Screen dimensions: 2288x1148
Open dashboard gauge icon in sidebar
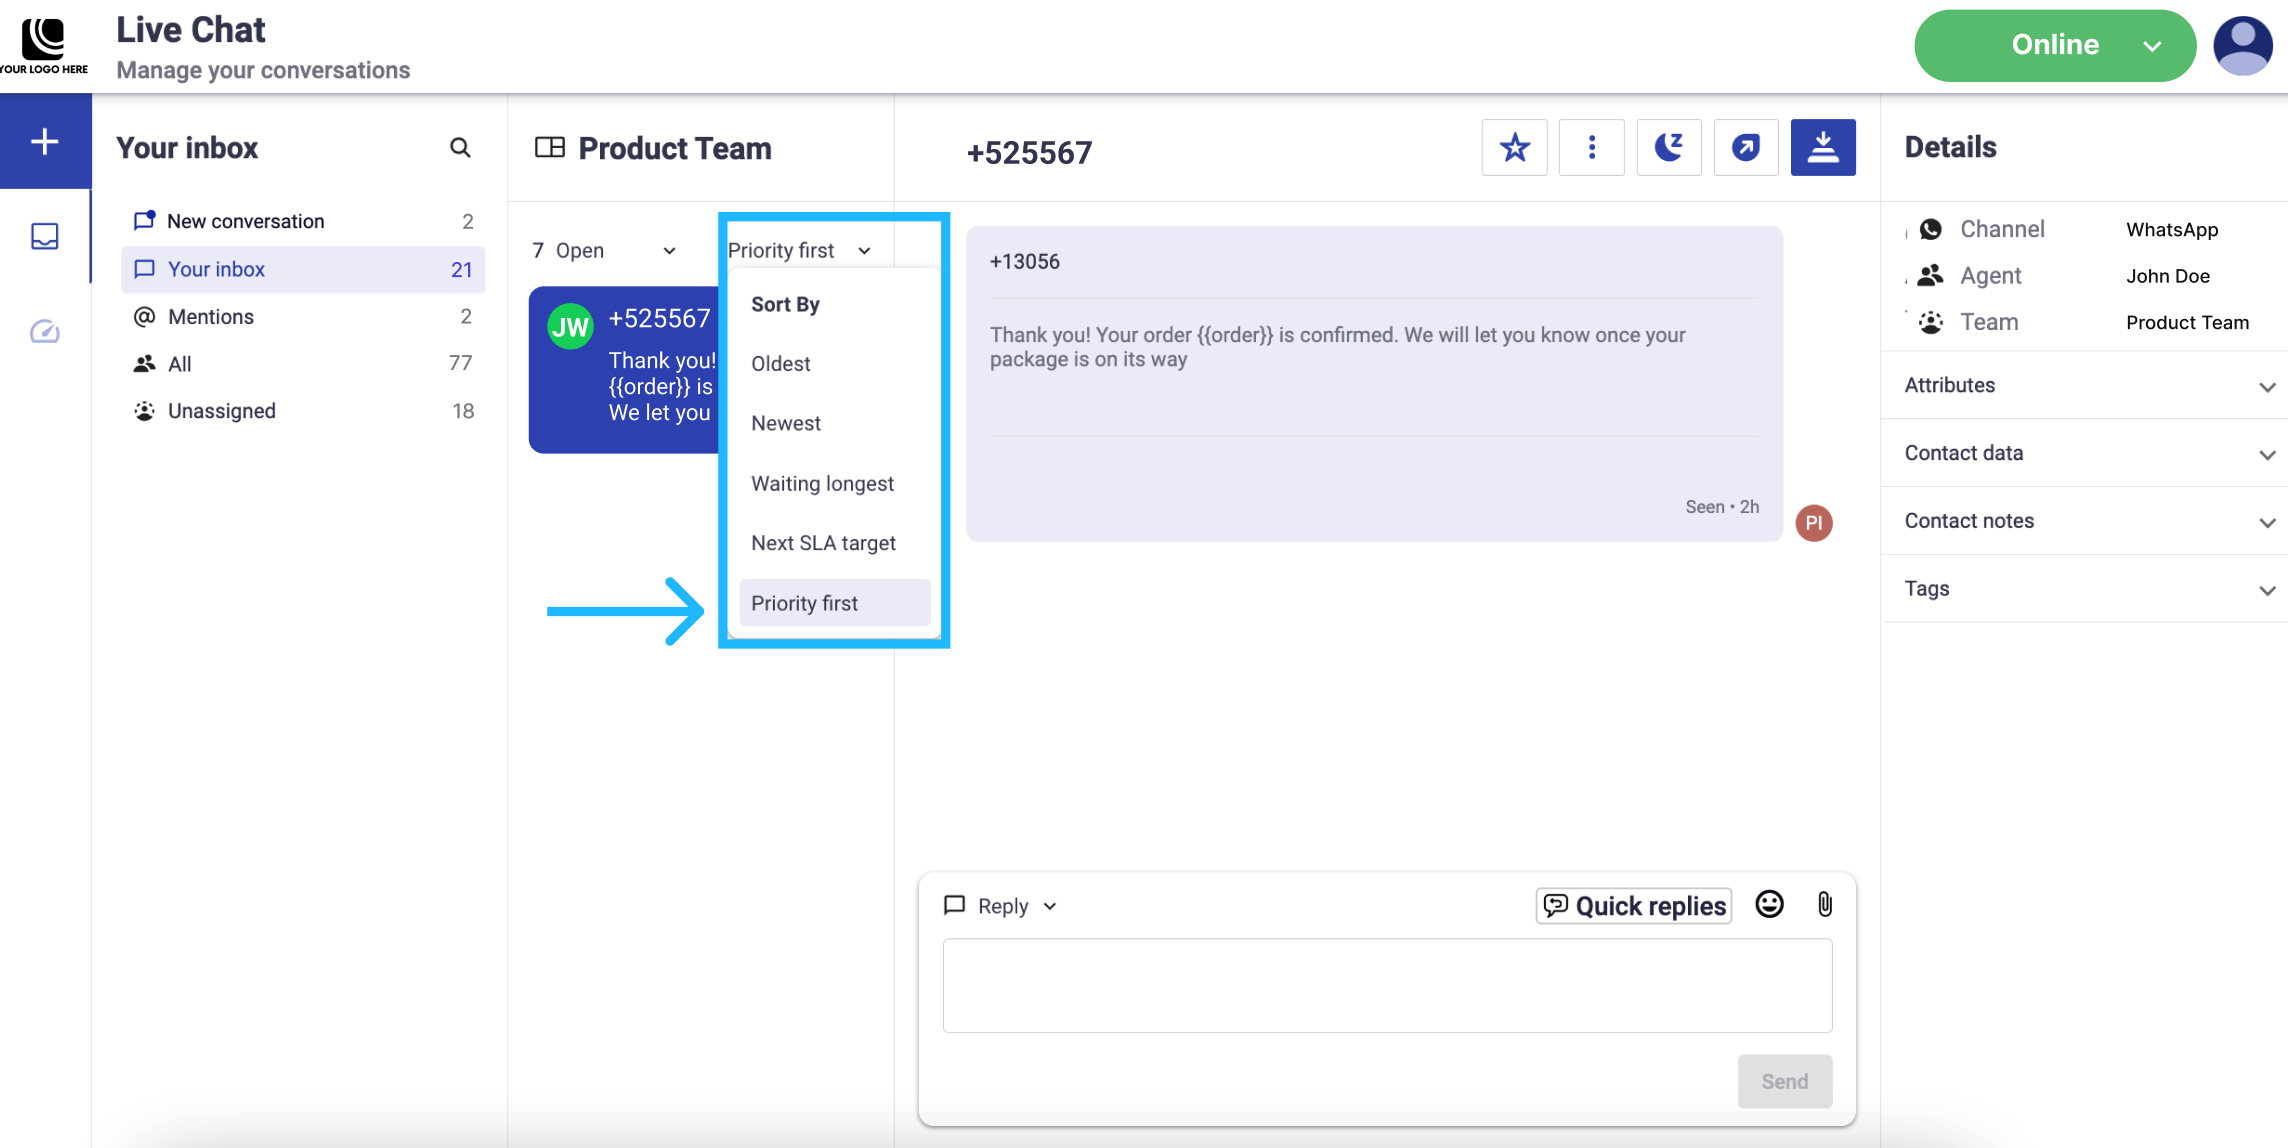(x=45, y=331)
